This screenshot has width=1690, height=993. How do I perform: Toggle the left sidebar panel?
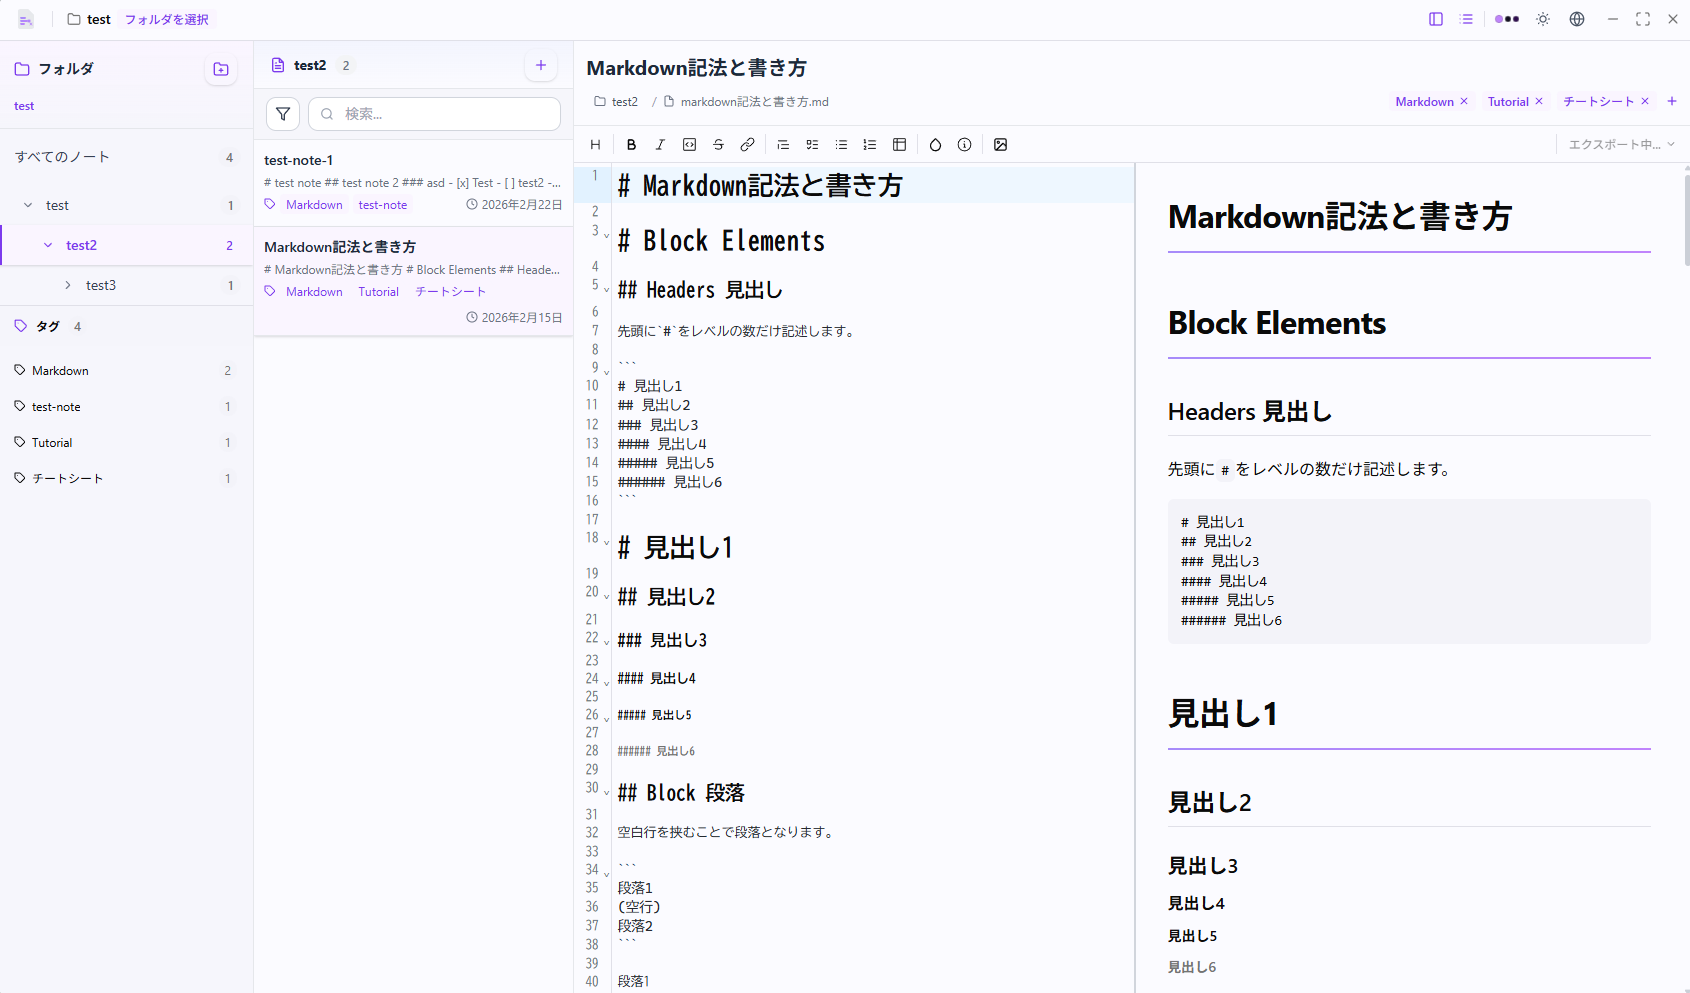tap(1437, 18)
